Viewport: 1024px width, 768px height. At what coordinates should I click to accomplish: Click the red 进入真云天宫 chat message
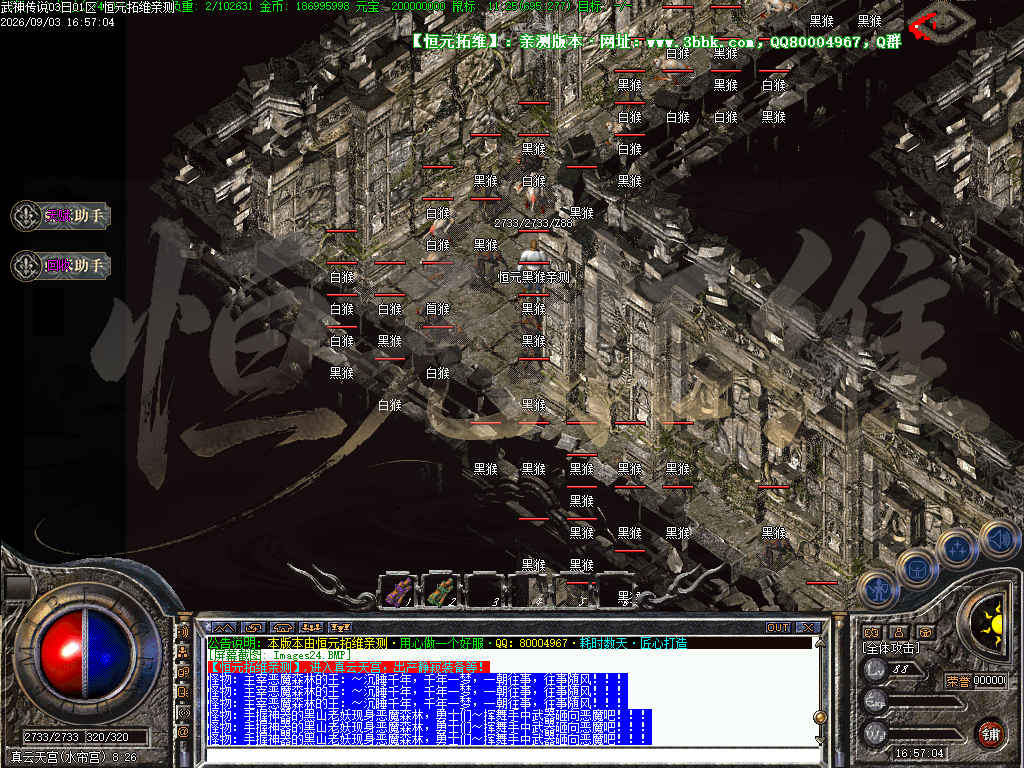(x=349, y=667)
